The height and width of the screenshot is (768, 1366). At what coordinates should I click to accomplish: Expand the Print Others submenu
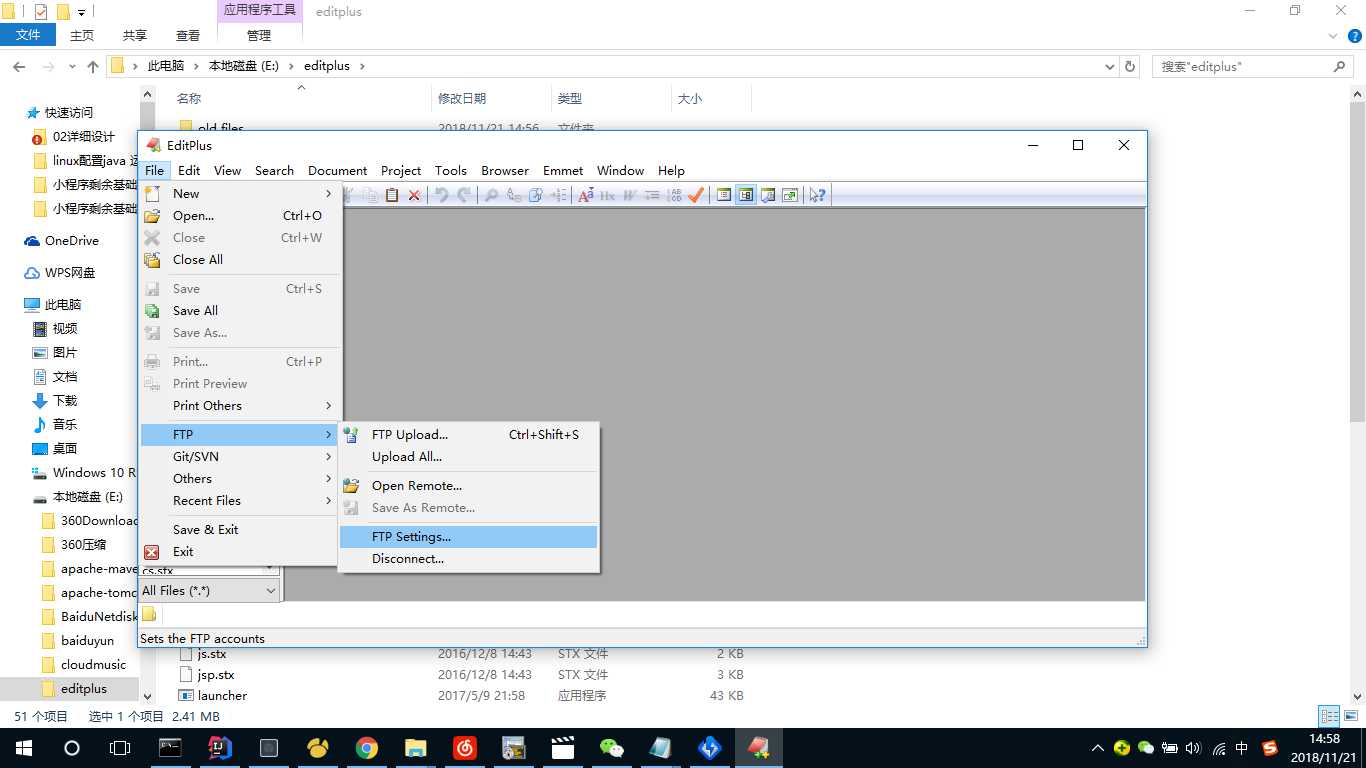click(x=240, y=405)
